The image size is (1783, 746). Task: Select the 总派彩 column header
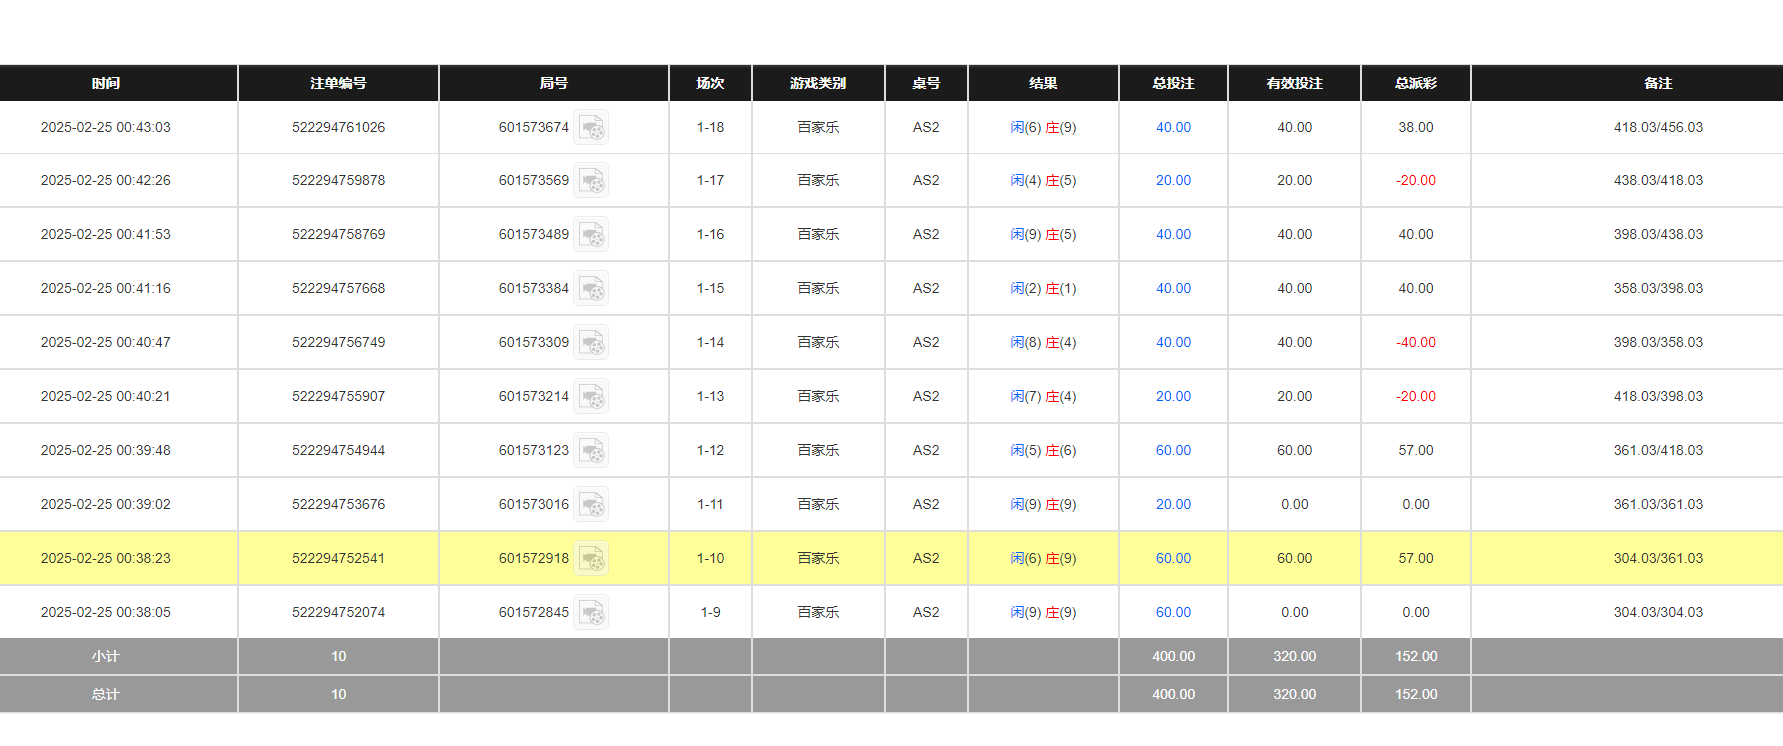(x=1415, y=84)
